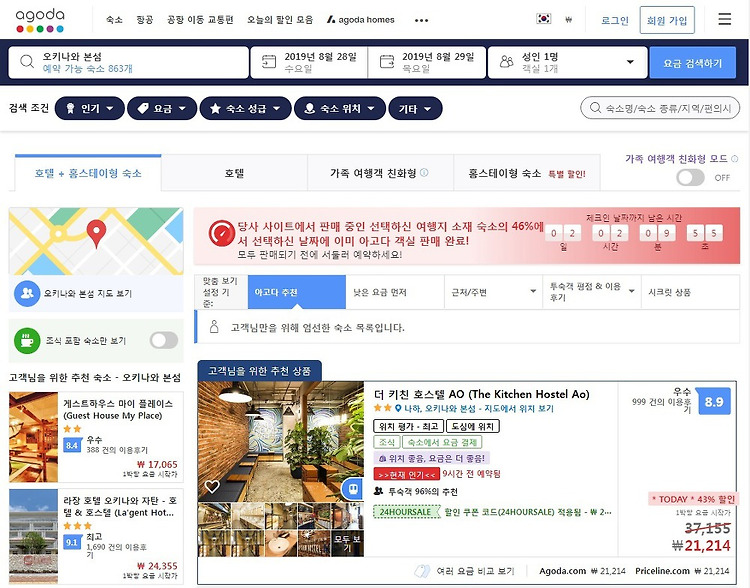Change currency with the ₩ icon
Image resolution: width=750 pixels, height=588 pixels.
point(568,20)
